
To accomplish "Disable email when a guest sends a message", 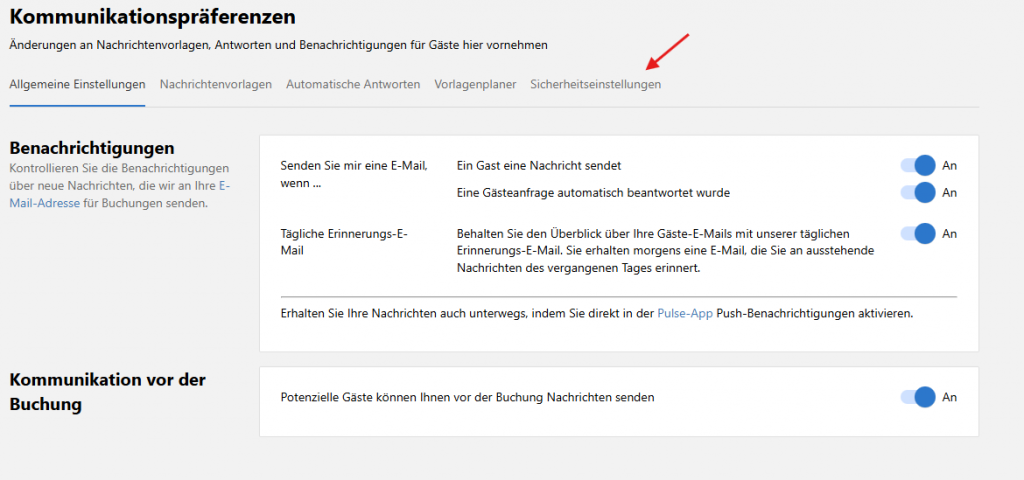I will pos(918,165).
